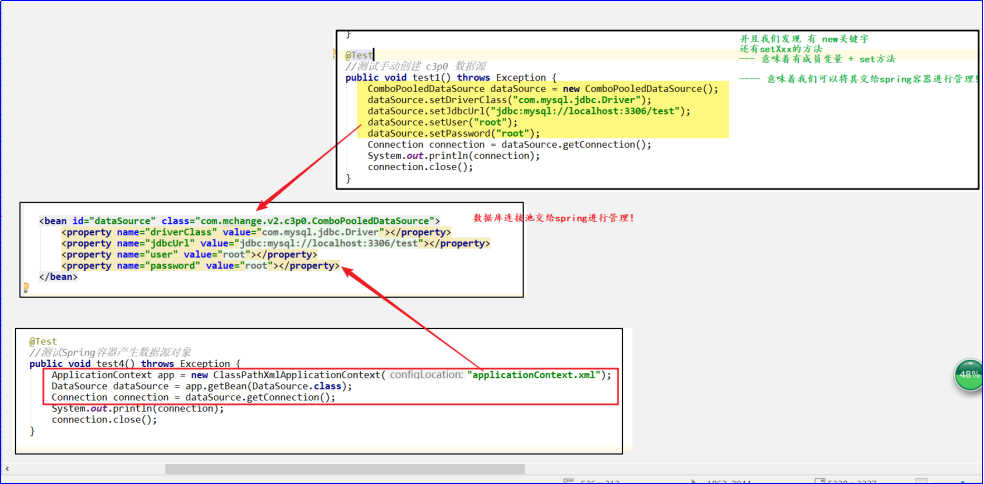984x484 pixels.
Task: Click green note '还有setXxx的方法'
Action: coord(781,49)
